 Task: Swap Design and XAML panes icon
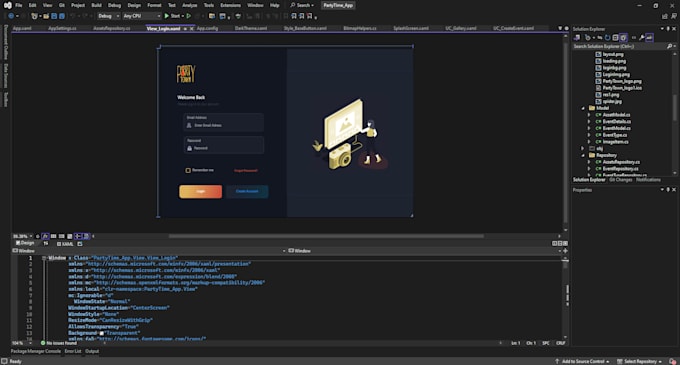(45, 244)
